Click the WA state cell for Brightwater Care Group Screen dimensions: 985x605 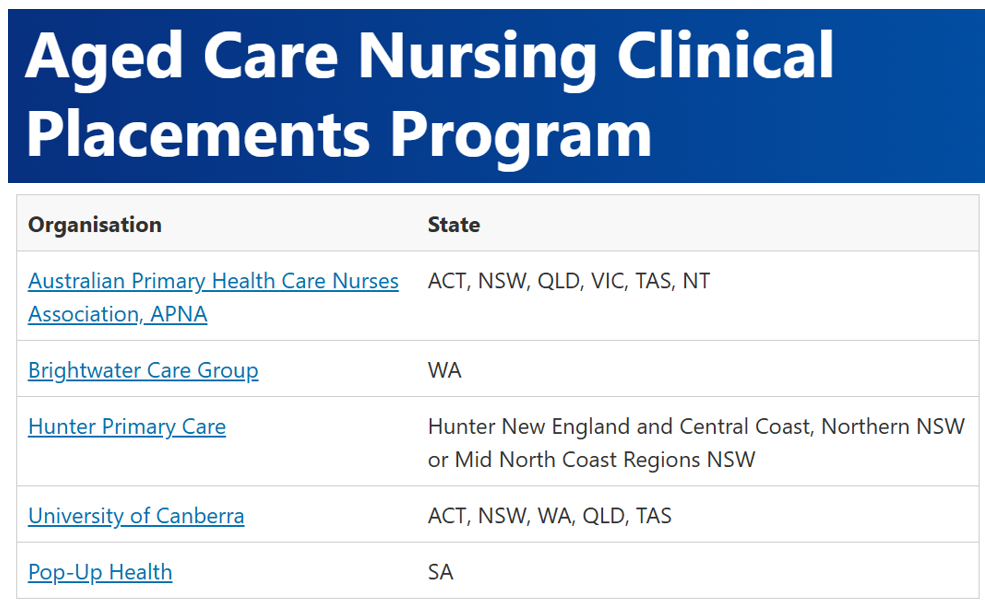[445, 370]
